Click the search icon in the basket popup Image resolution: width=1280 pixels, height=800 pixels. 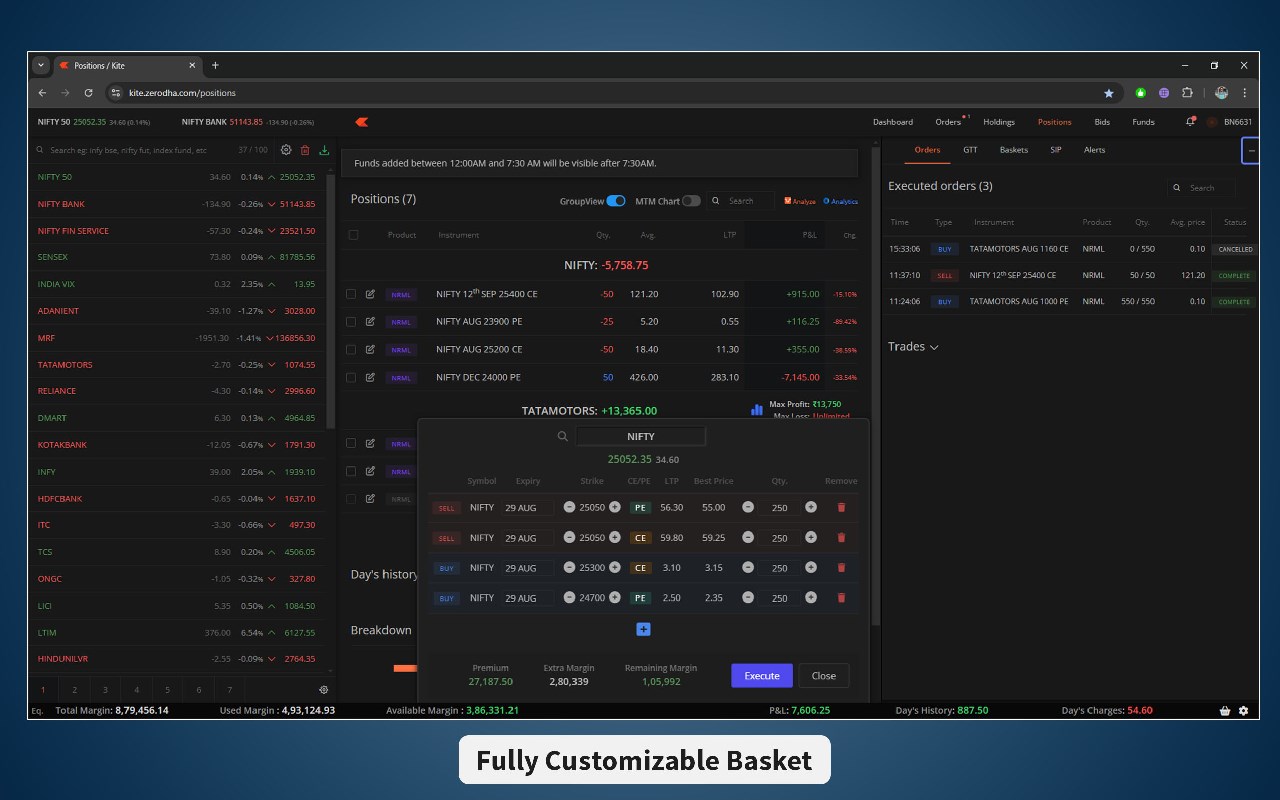coord(563,437)
